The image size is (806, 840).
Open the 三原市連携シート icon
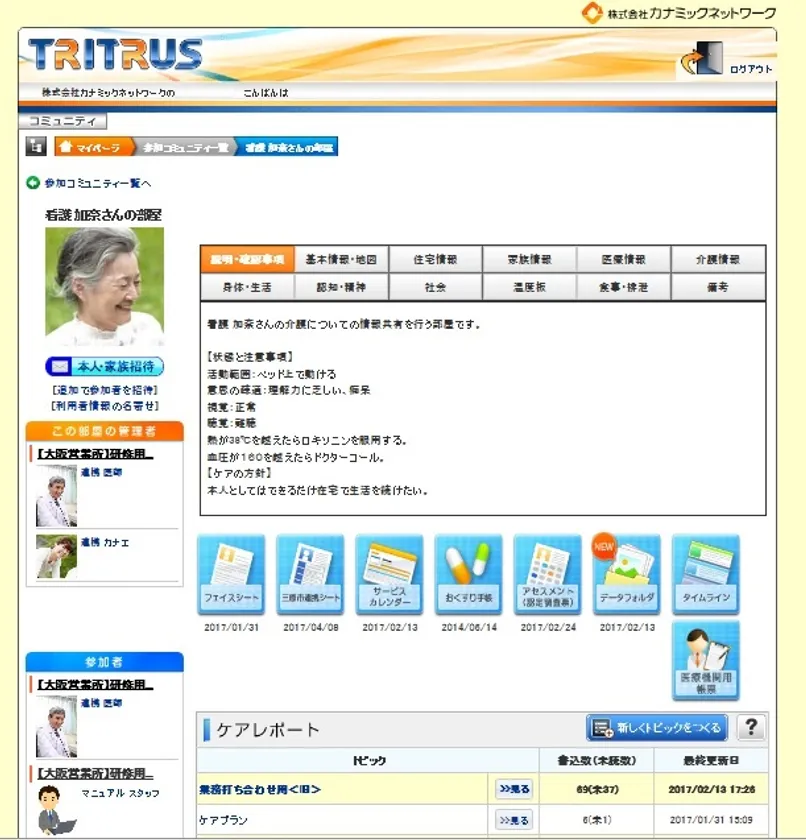point(310,574)
